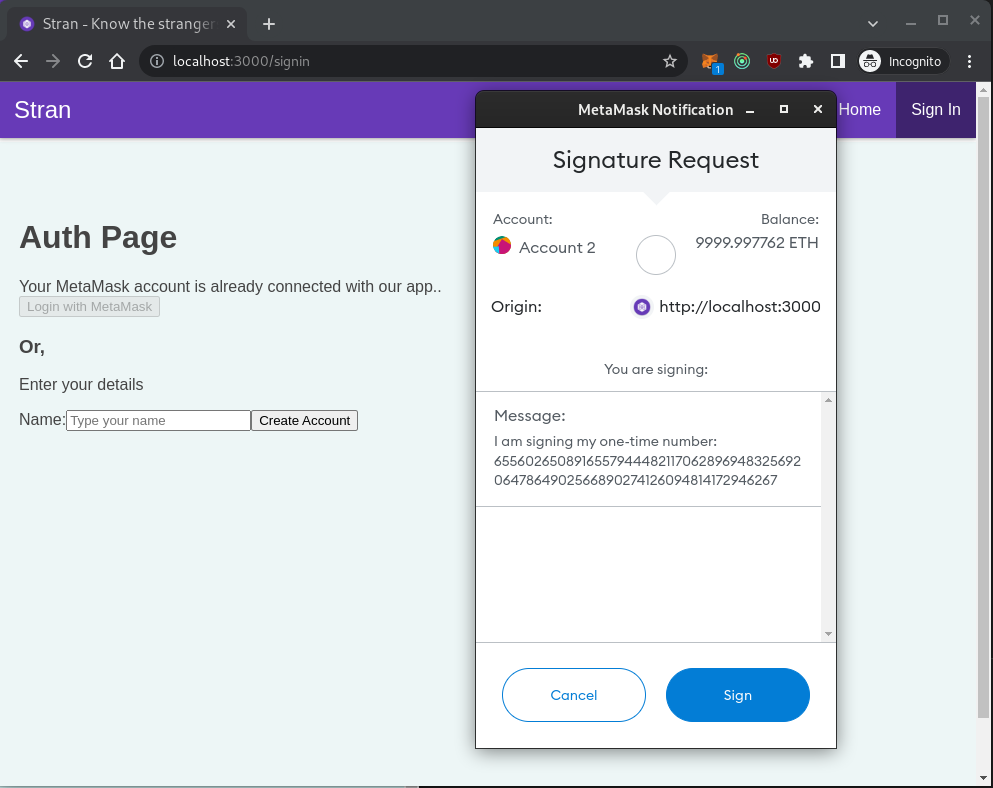The image size is (993, 788).
Task: Click the Auth Page heading
Action: [x=98, y=238]
